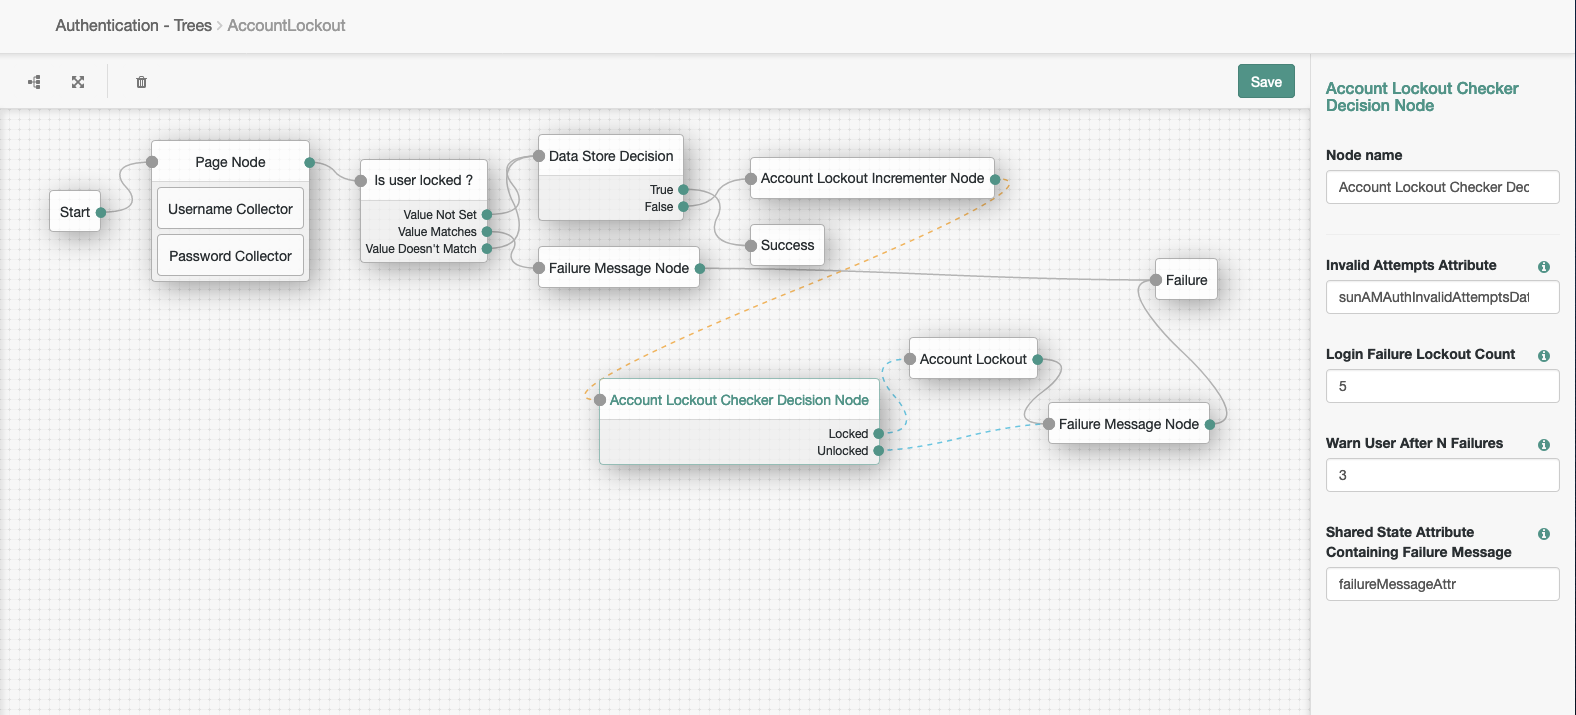Click the False outcome connector dot

pos(683,207)
